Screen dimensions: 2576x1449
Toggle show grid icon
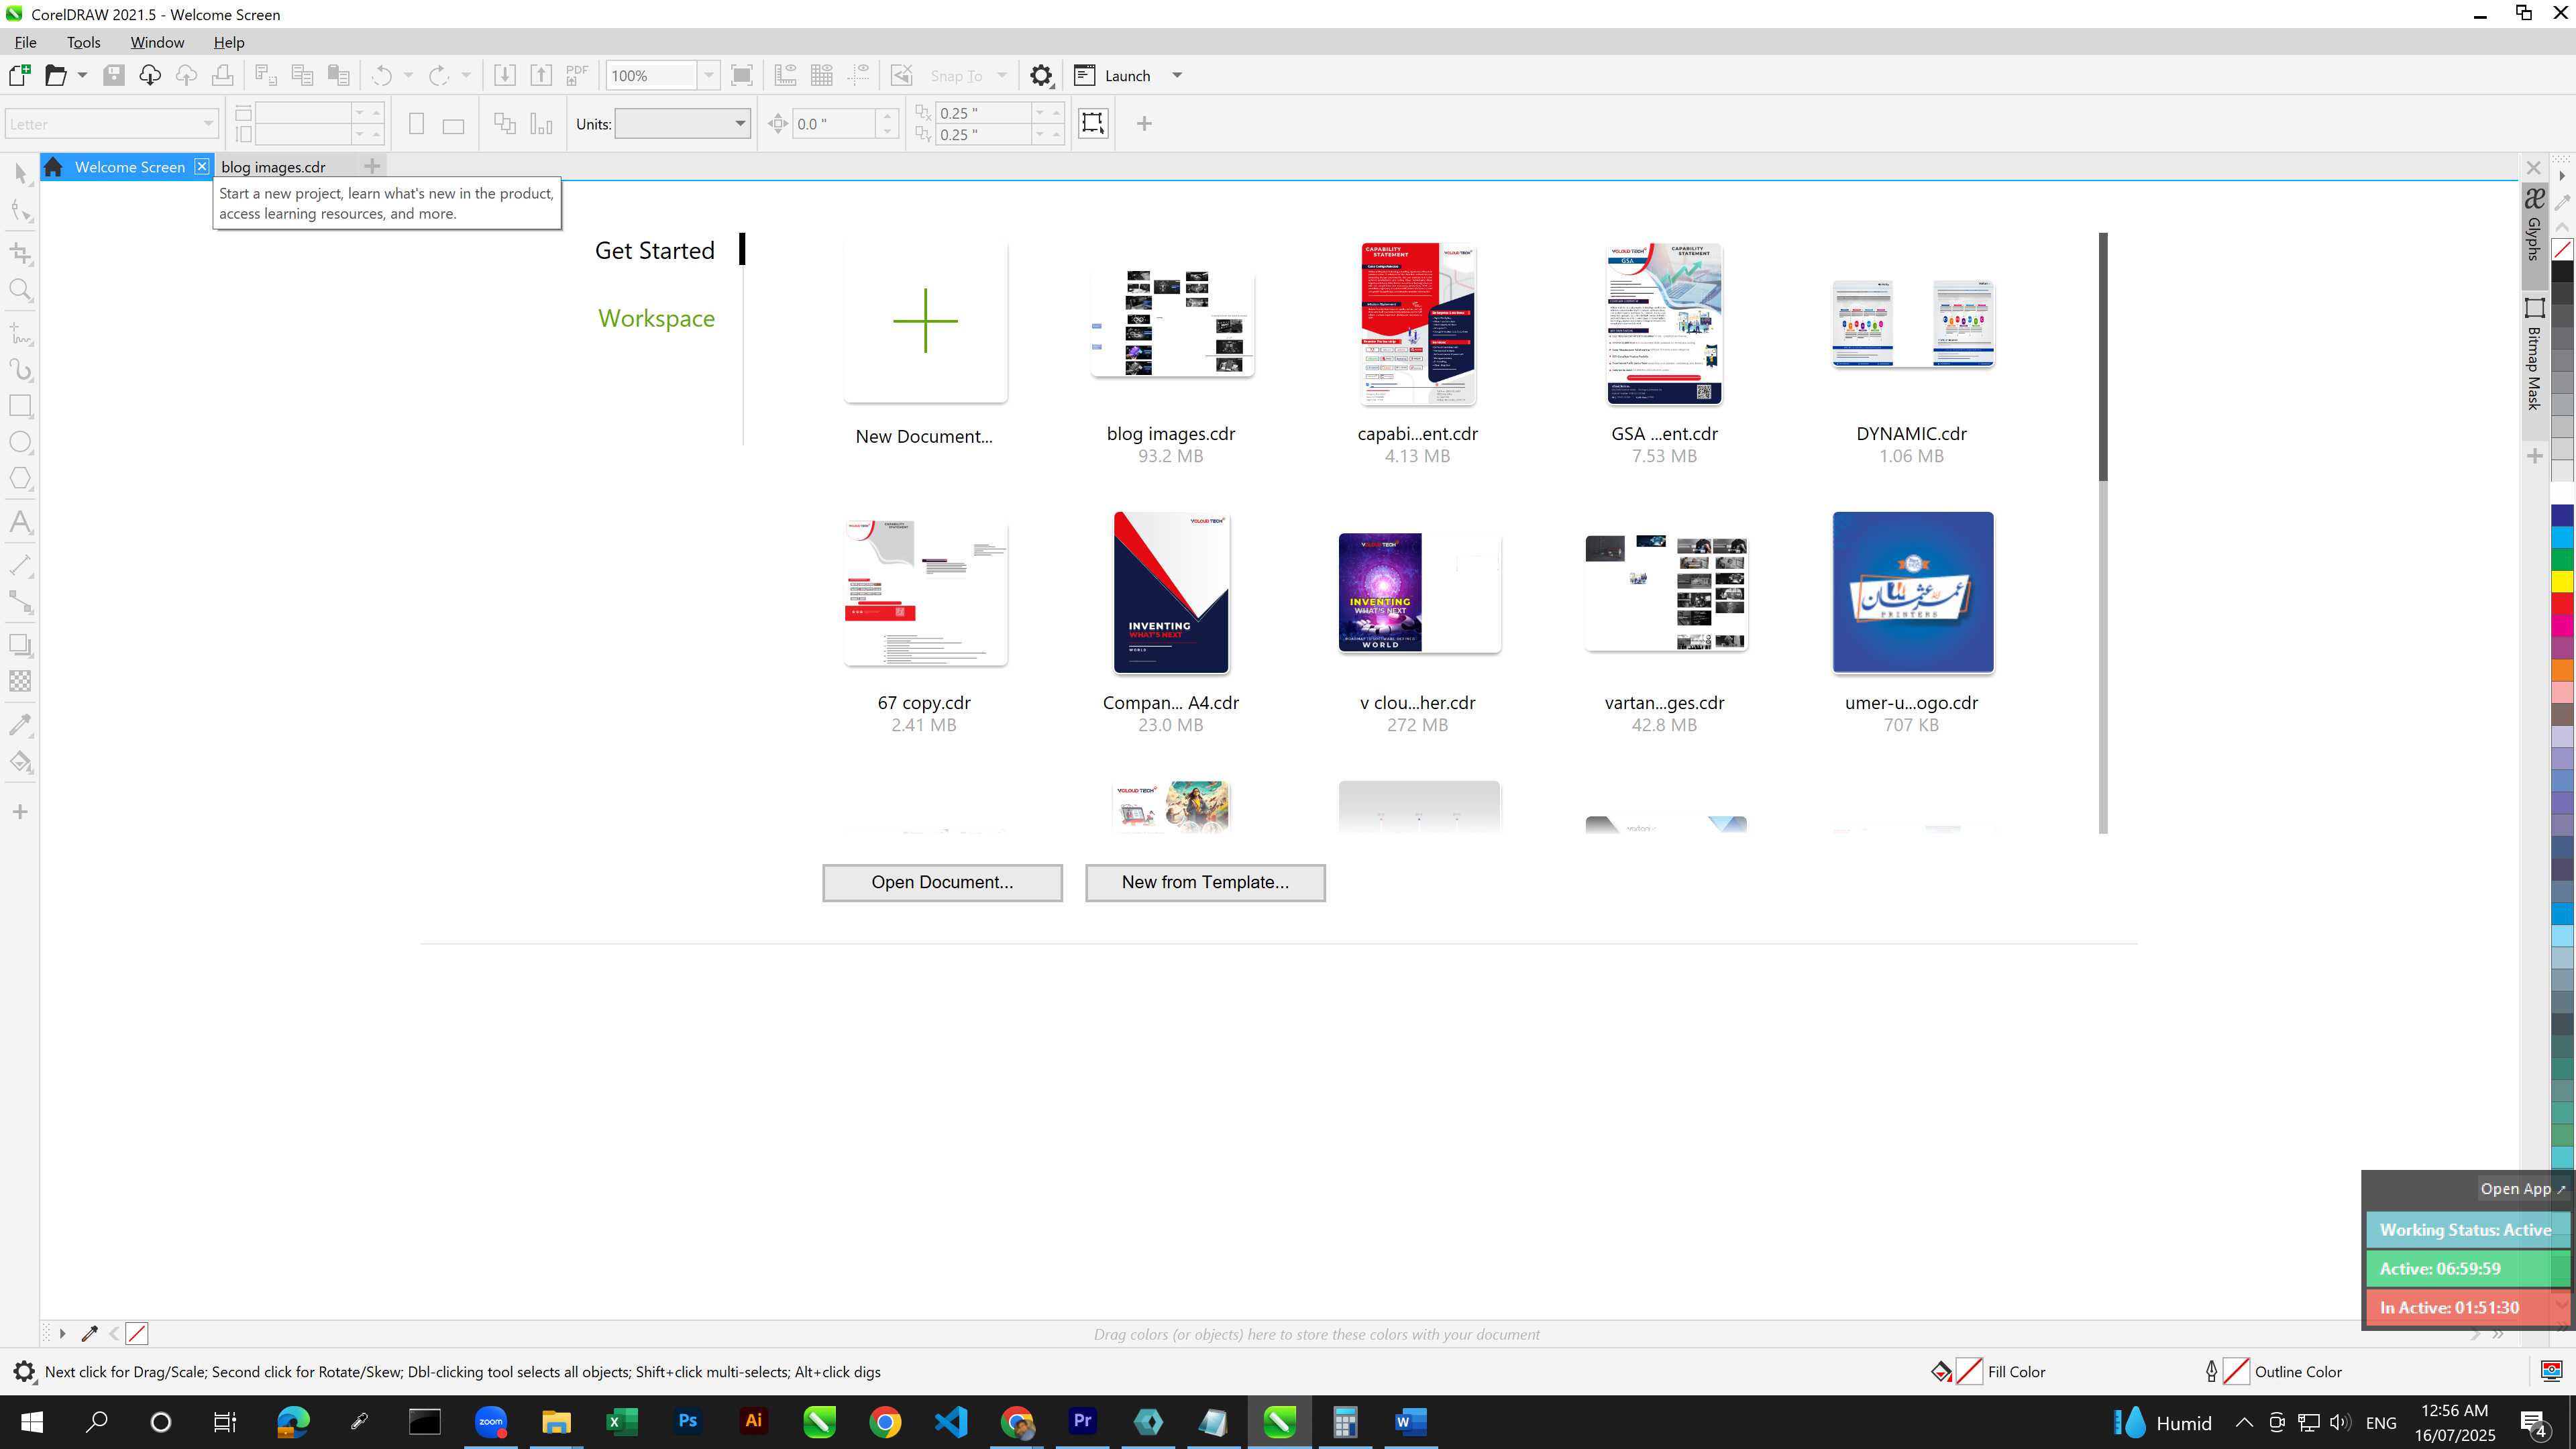(x=822, y=75)
